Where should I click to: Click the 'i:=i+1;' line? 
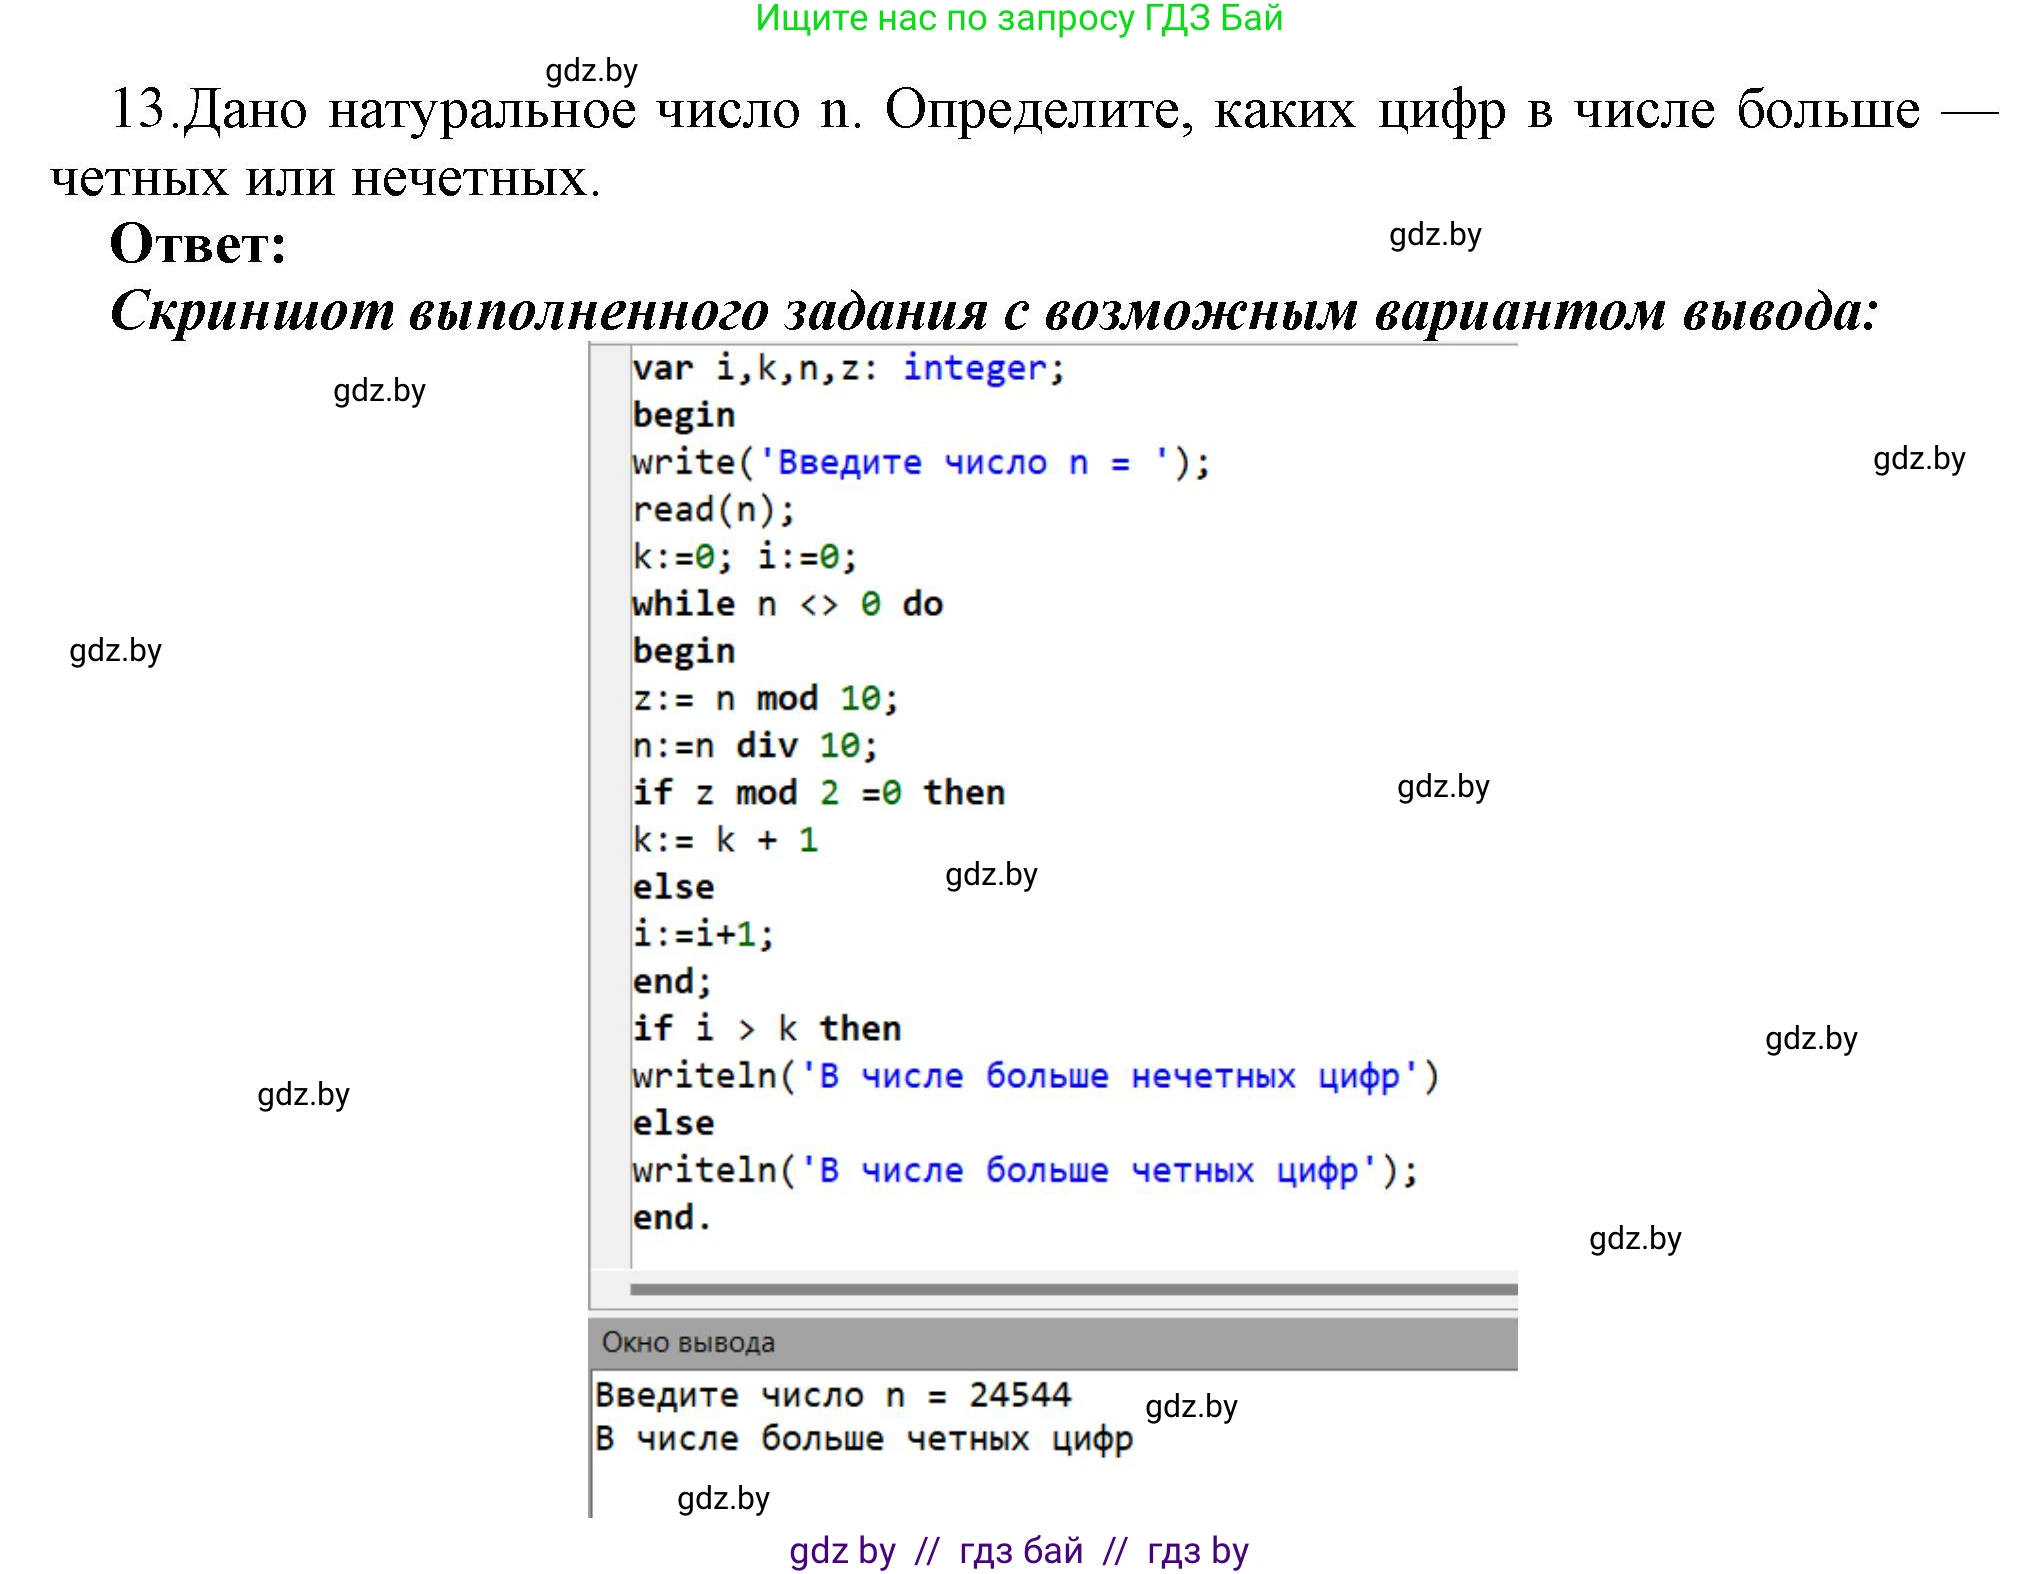point(703,934)
